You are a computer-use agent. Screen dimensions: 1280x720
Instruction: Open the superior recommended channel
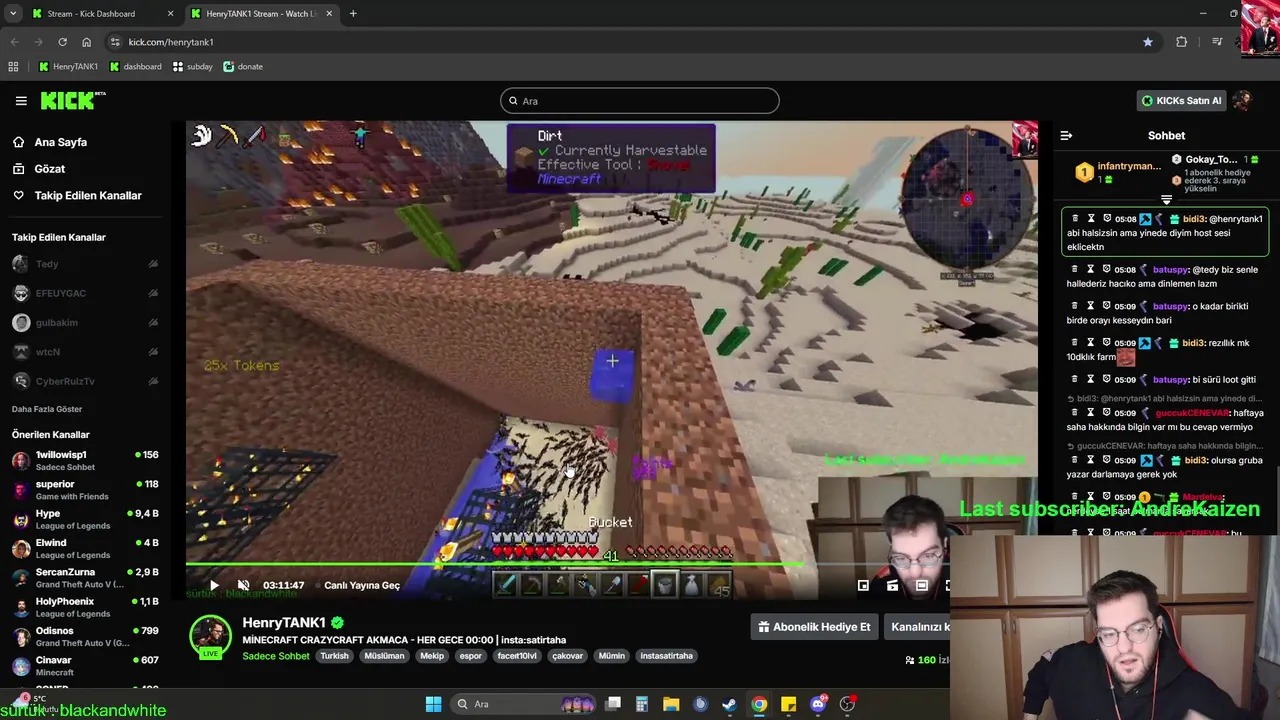click(85, 490)
